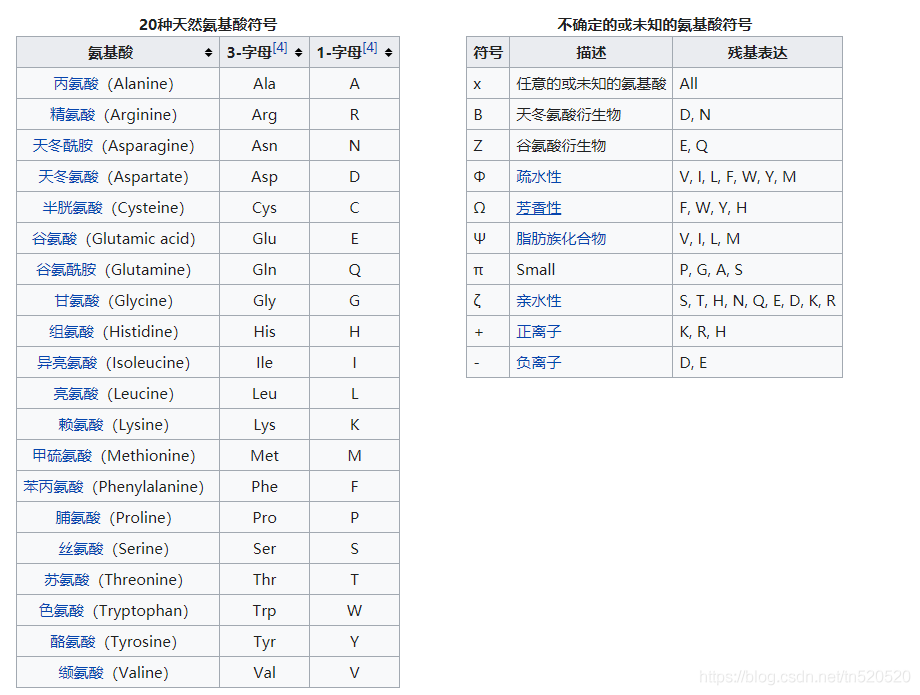Open the underlined 芳香性 link
The height and width of the screenshot is (695, 920).
point(539,208)
